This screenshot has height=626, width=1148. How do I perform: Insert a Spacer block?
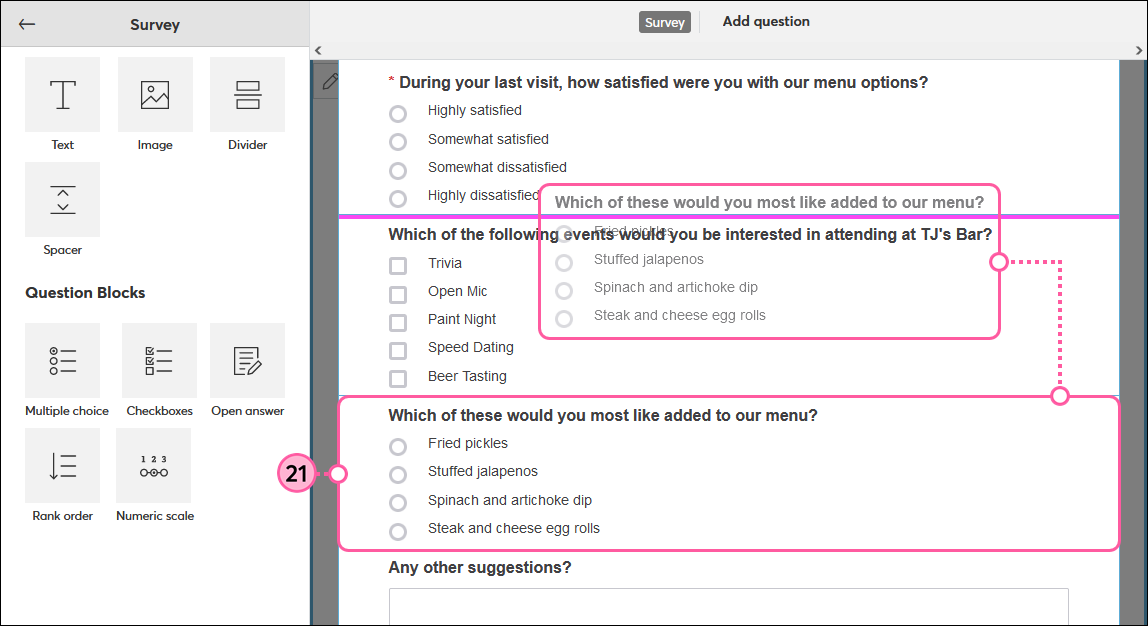(62, 199)
